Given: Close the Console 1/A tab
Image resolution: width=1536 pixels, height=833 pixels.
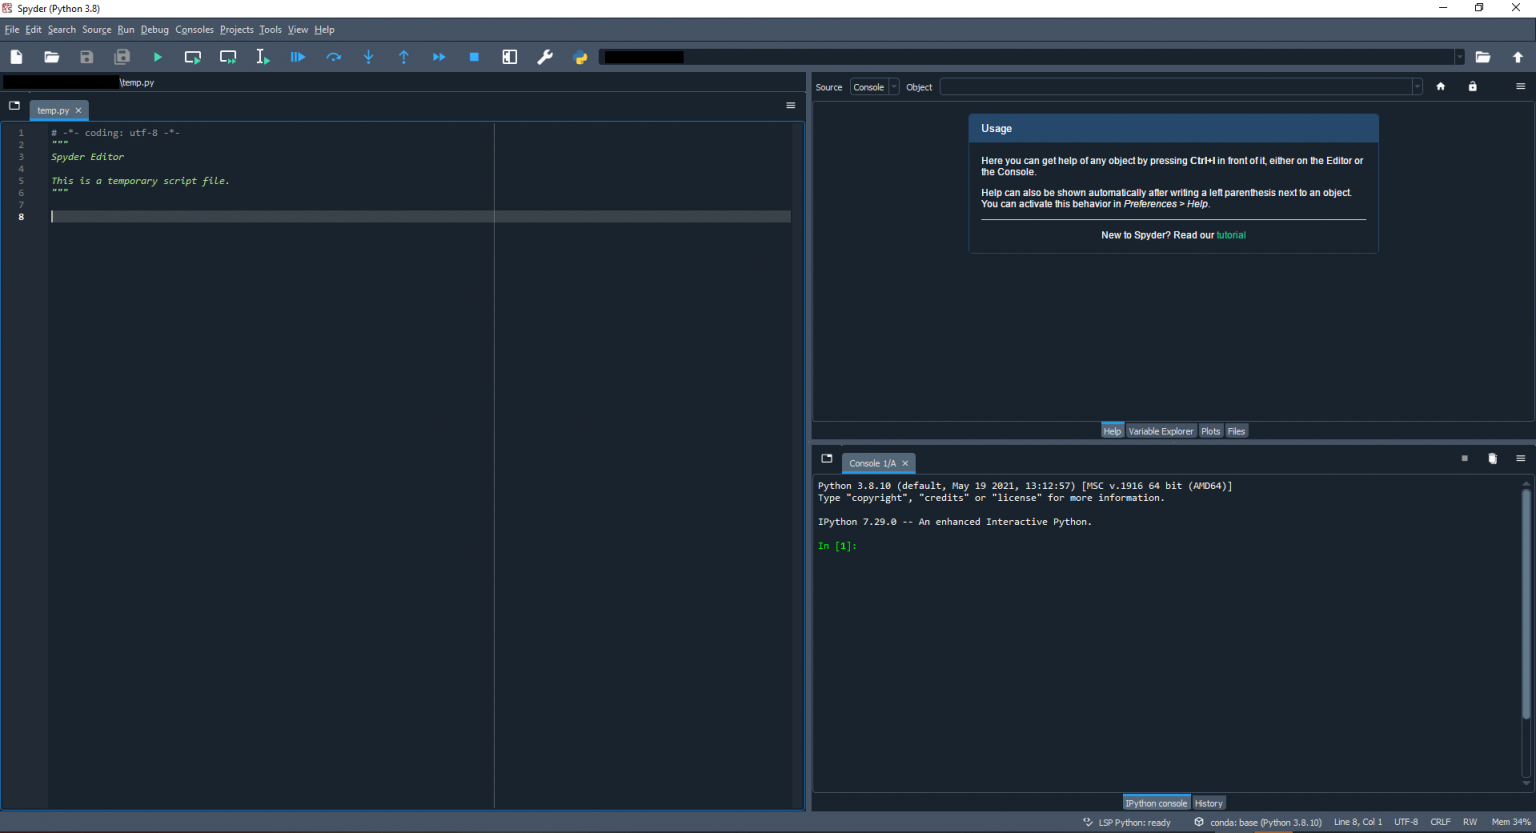Looking at the screenshot, I should click(905, 463).
